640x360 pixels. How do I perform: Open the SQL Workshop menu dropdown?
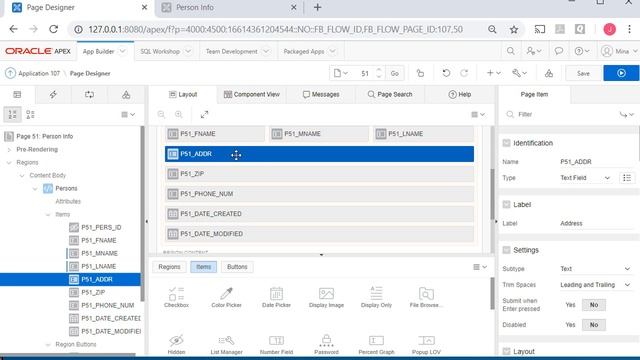pos(188,51)
